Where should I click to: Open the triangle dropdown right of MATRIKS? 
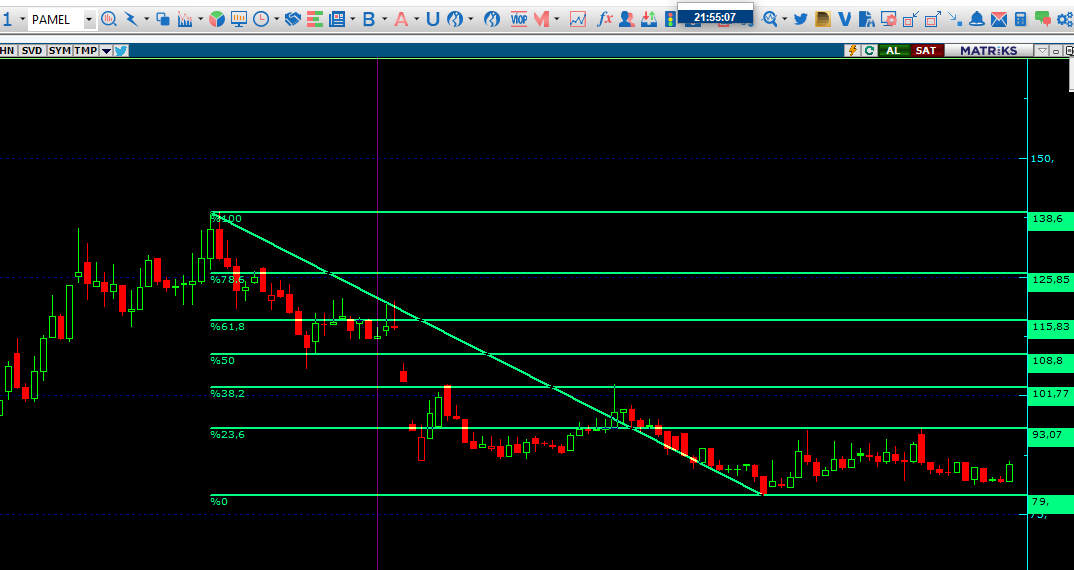pos(1042,51)
